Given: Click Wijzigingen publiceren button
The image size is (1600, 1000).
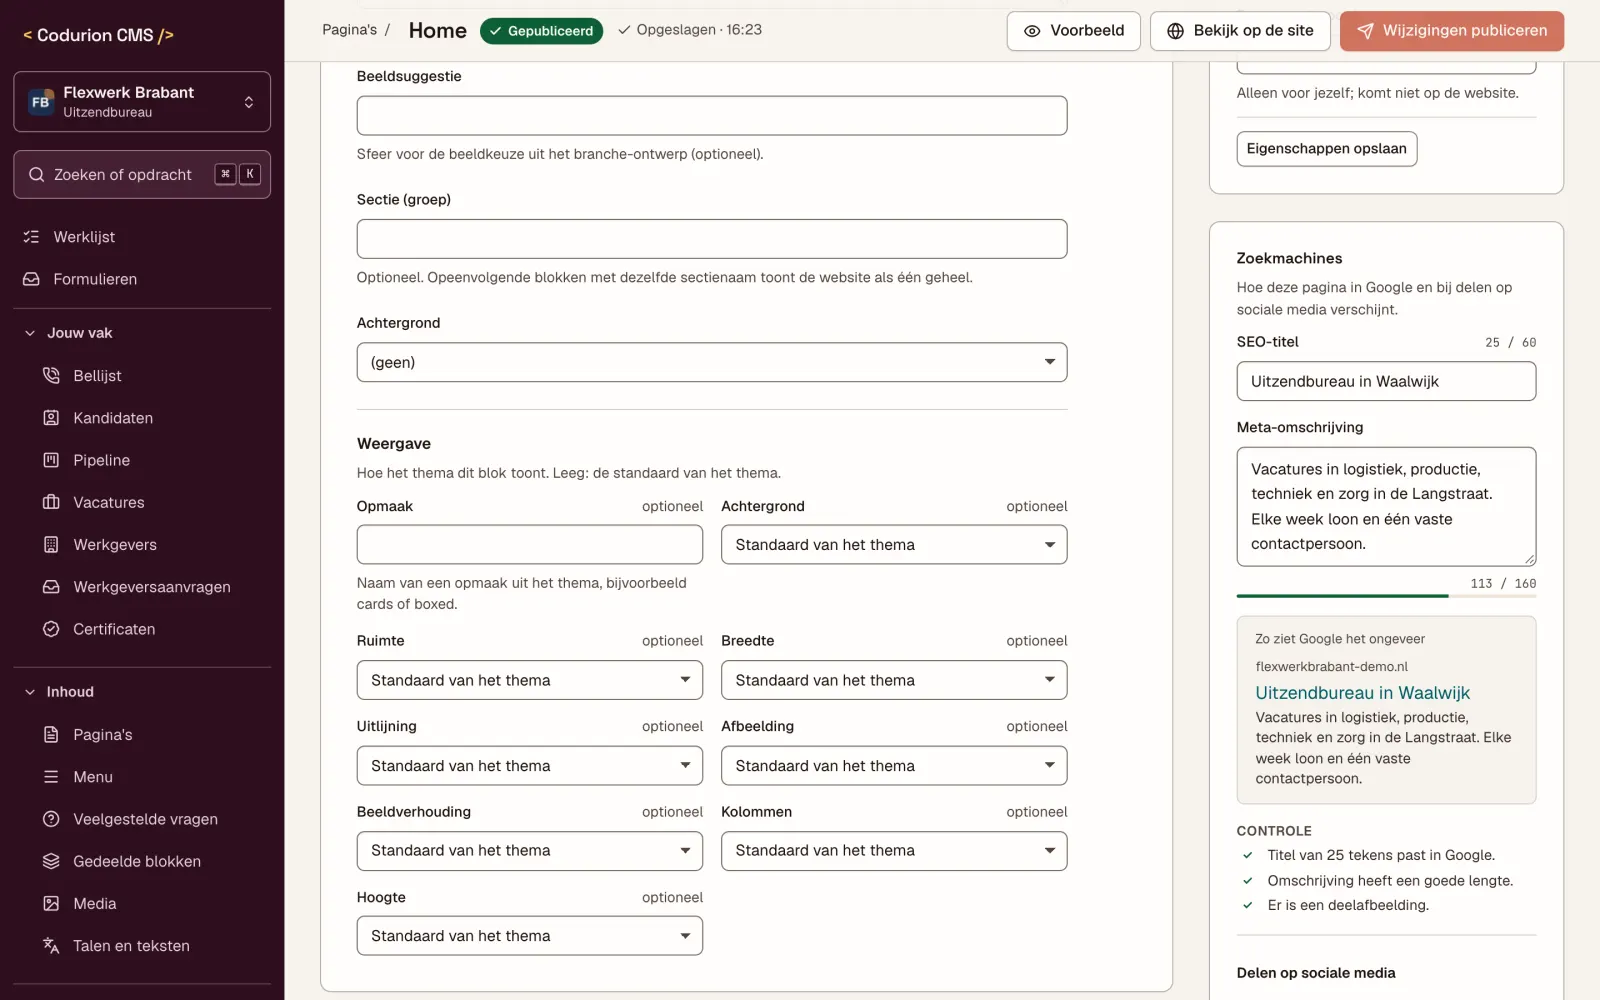Looking at the screenshot, I should pos(1452,31).
